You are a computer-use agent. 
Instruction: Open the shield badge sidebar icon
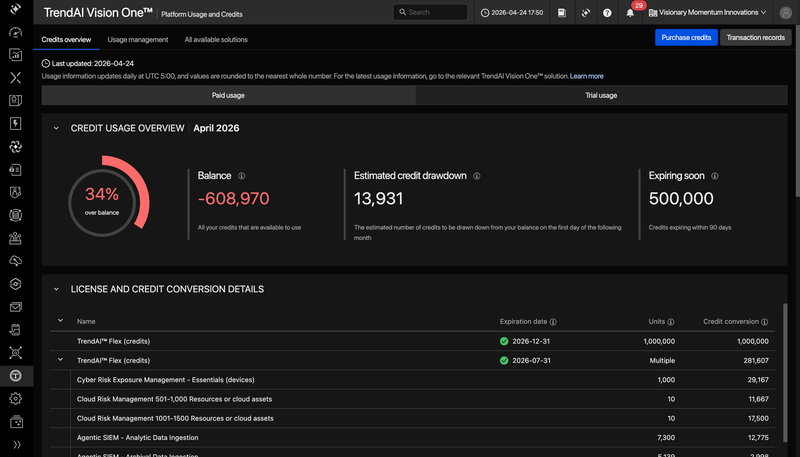point(15,192)
